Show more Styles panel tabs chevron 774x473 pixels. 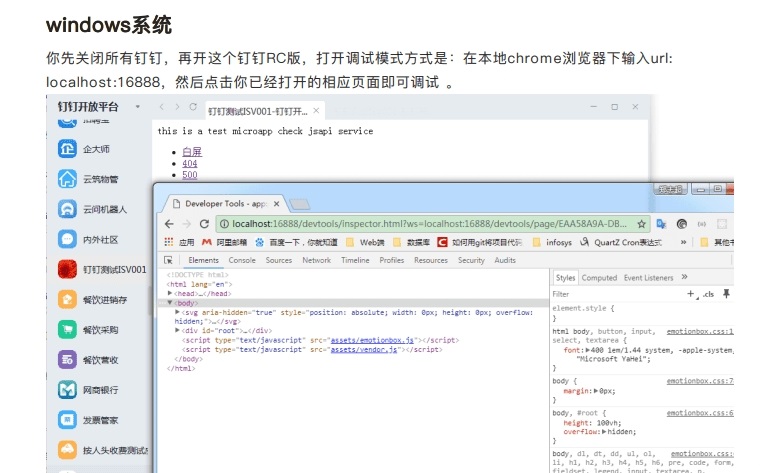coord(685,277)
